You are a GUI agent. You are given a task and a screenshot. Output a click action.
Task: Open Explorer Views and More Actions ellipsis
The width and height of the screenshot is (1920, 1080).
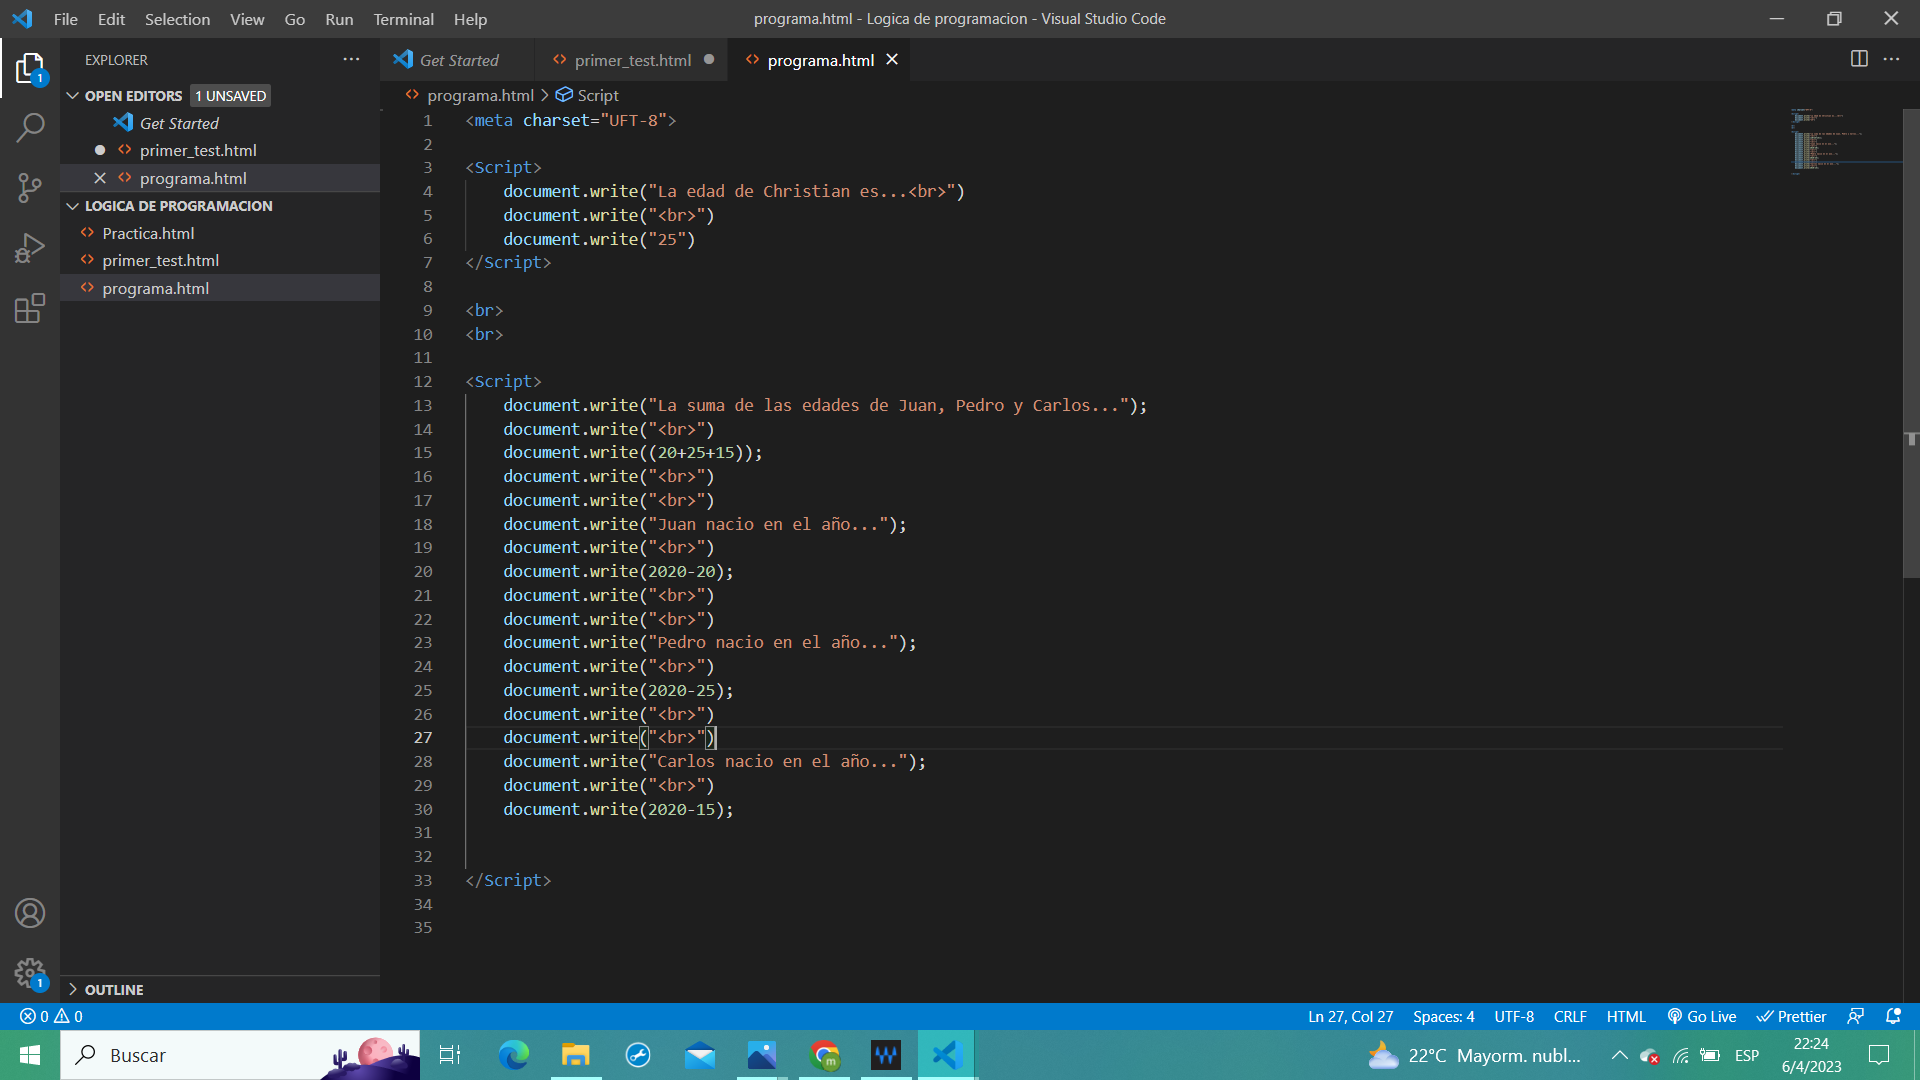pos(351,59)
